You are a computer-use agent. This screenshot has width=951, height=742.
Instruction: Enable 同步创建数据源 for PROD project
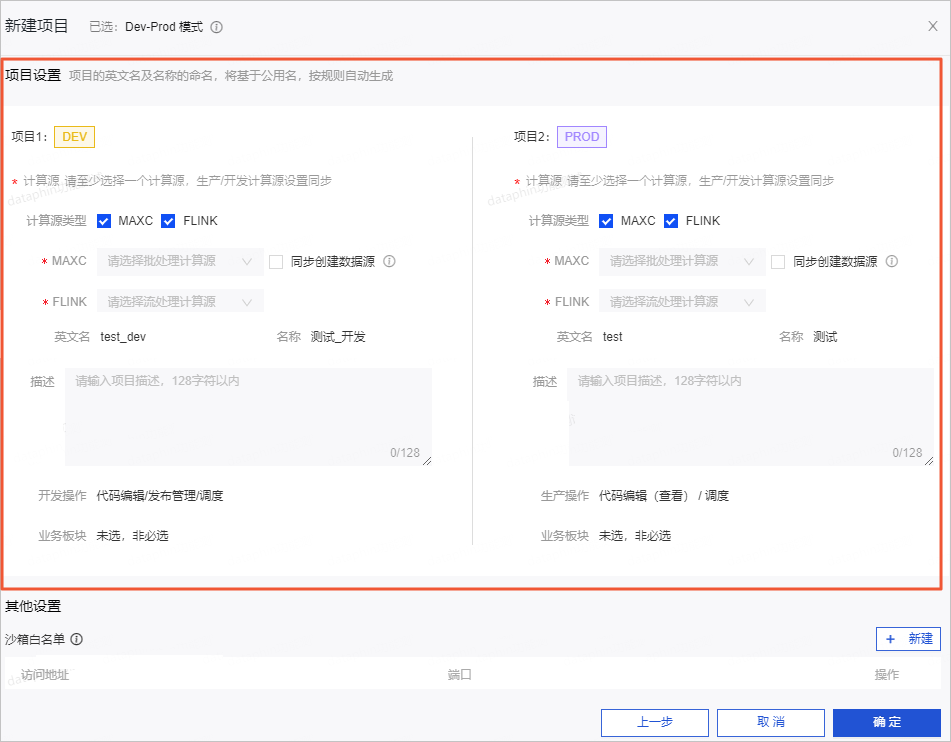tap(778, 261)
